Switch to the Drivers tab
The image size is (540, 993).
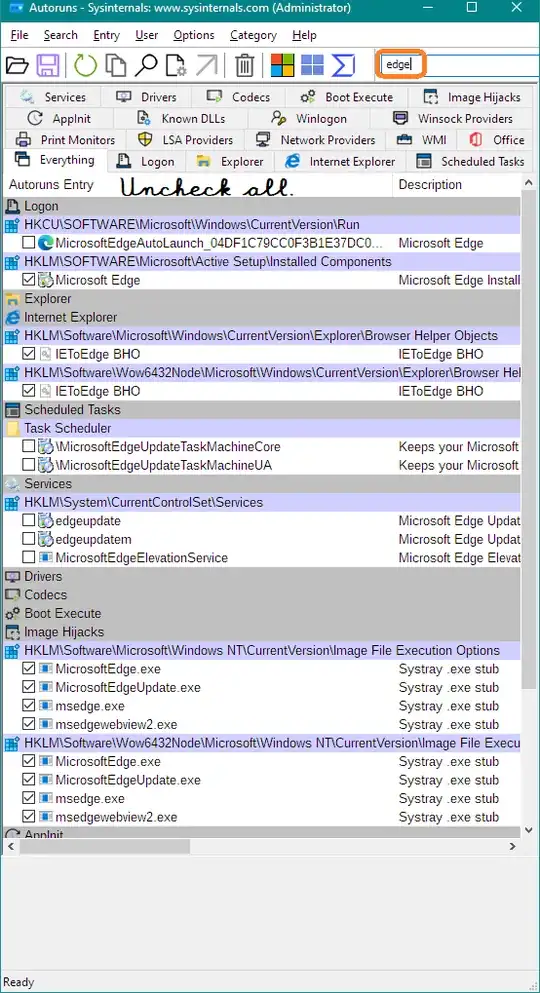(146, 97)
